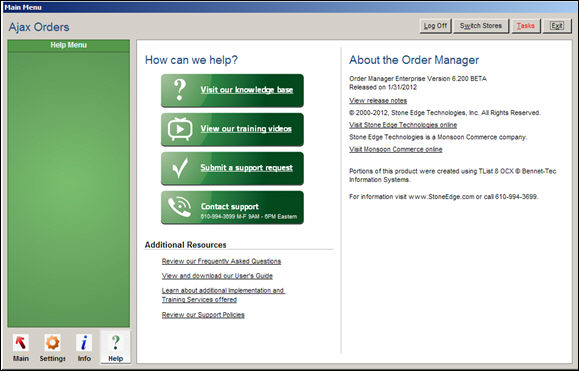Image resolution: width=579 pixels, height=371 pixels.
Task: Click the Main Menu window title bar
Action: (290, 7)
